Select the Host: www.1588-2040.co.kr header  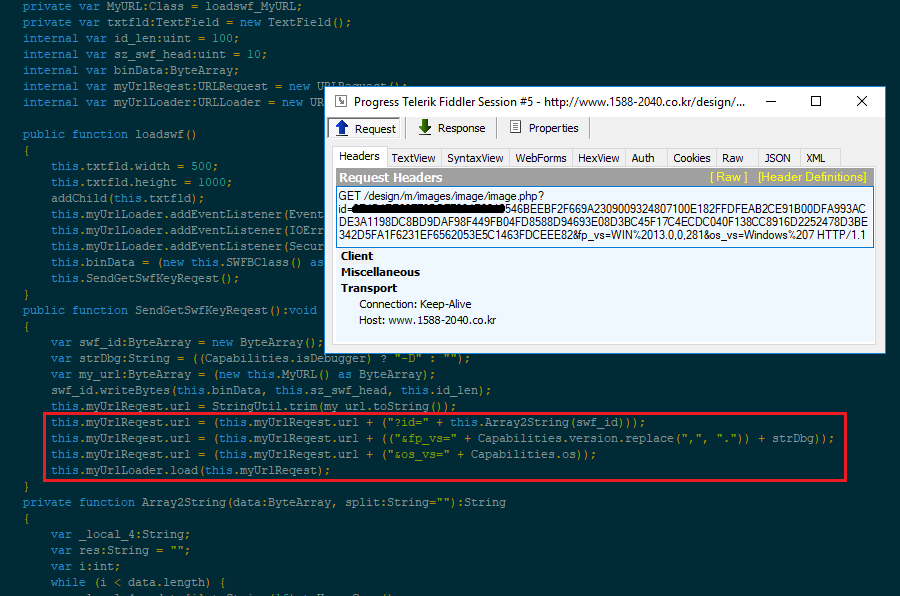click(428, 320)
